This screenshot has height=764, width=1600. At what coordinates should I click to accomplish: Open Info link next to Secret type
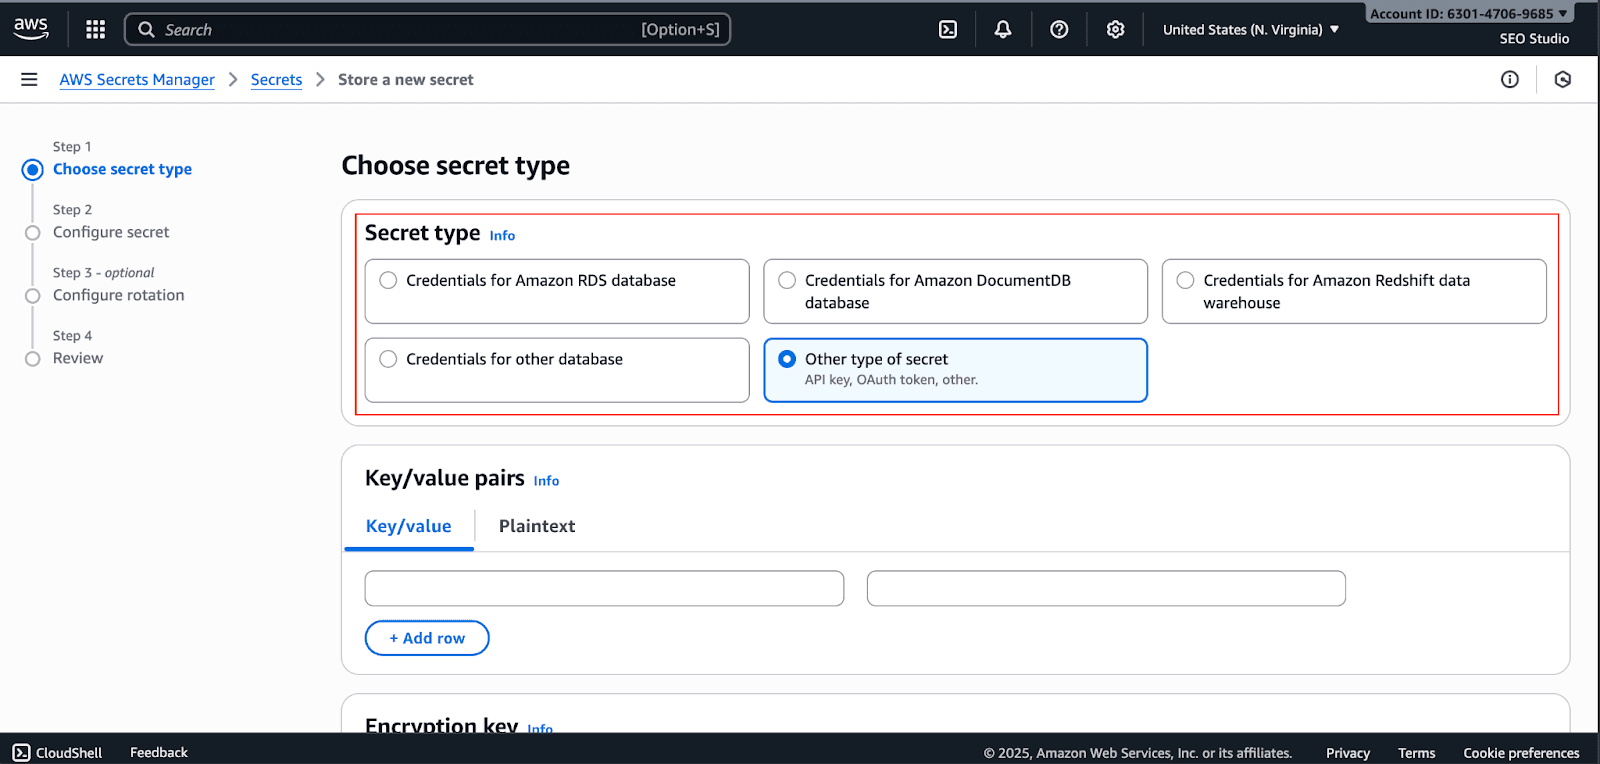[502, 235]
